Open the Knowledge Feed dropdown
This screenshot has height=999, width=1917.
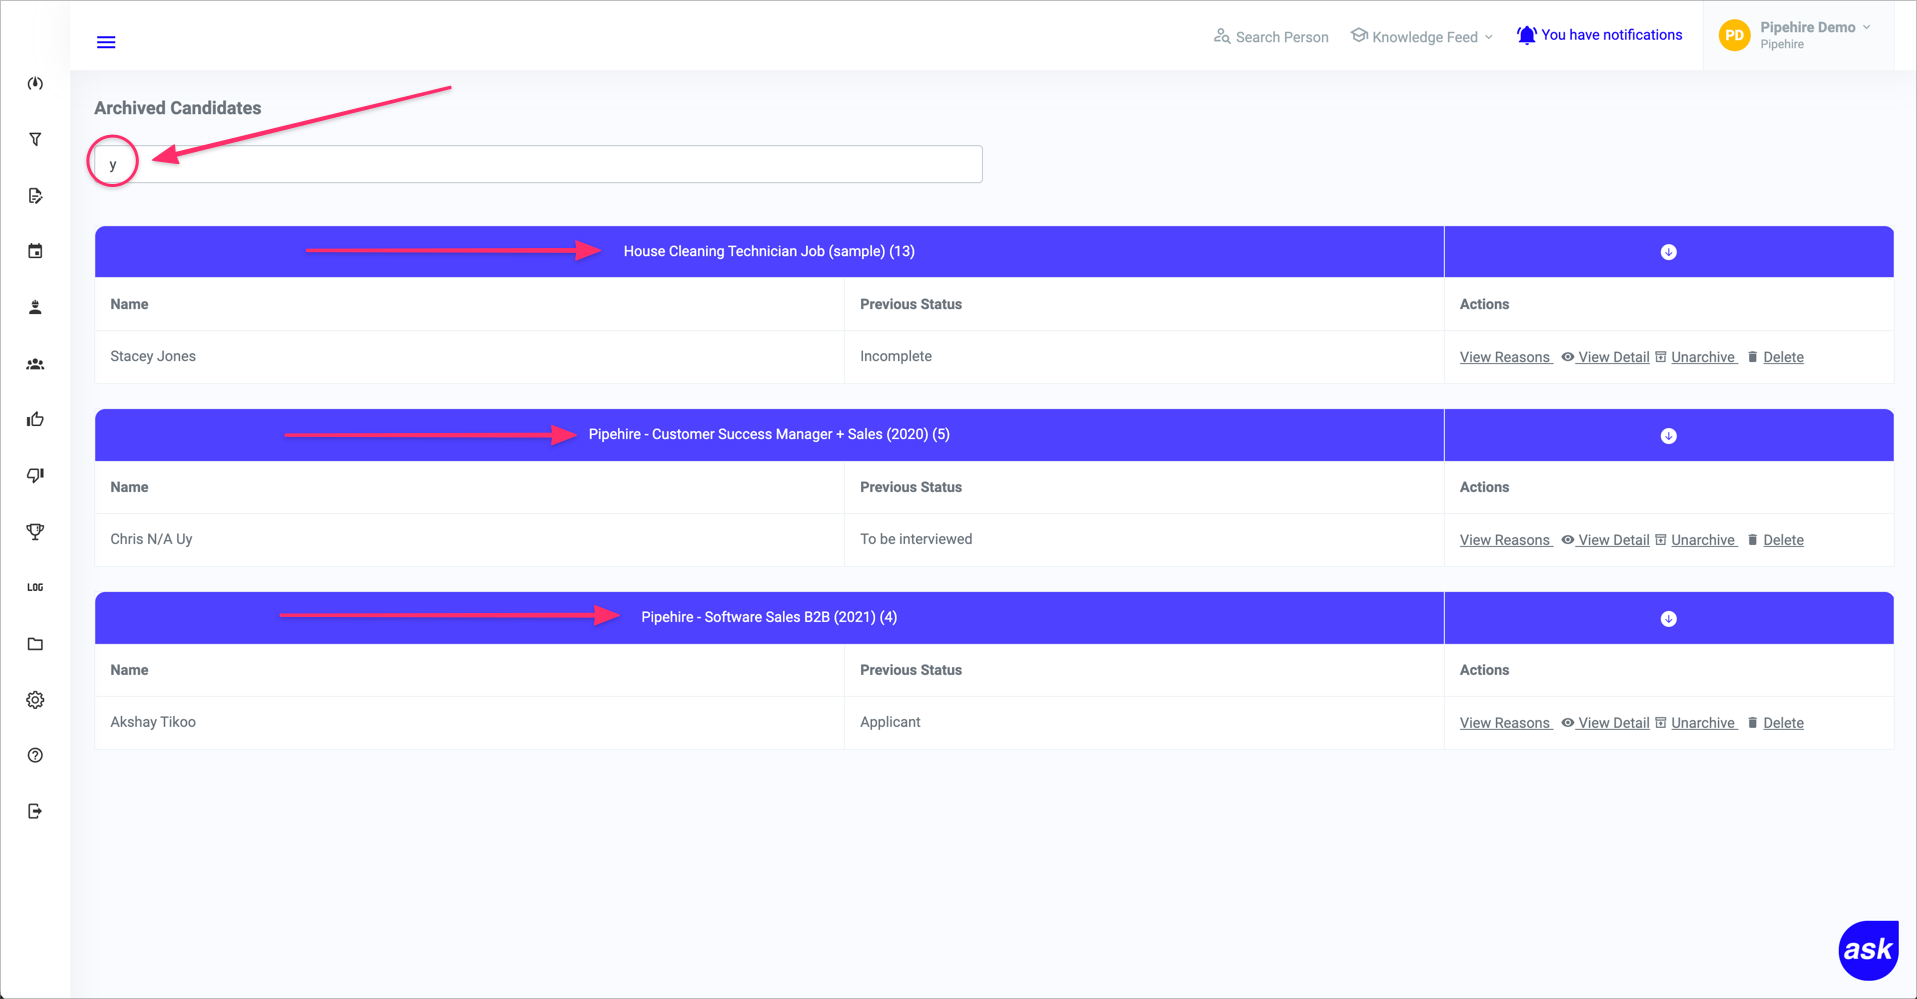1421,37
